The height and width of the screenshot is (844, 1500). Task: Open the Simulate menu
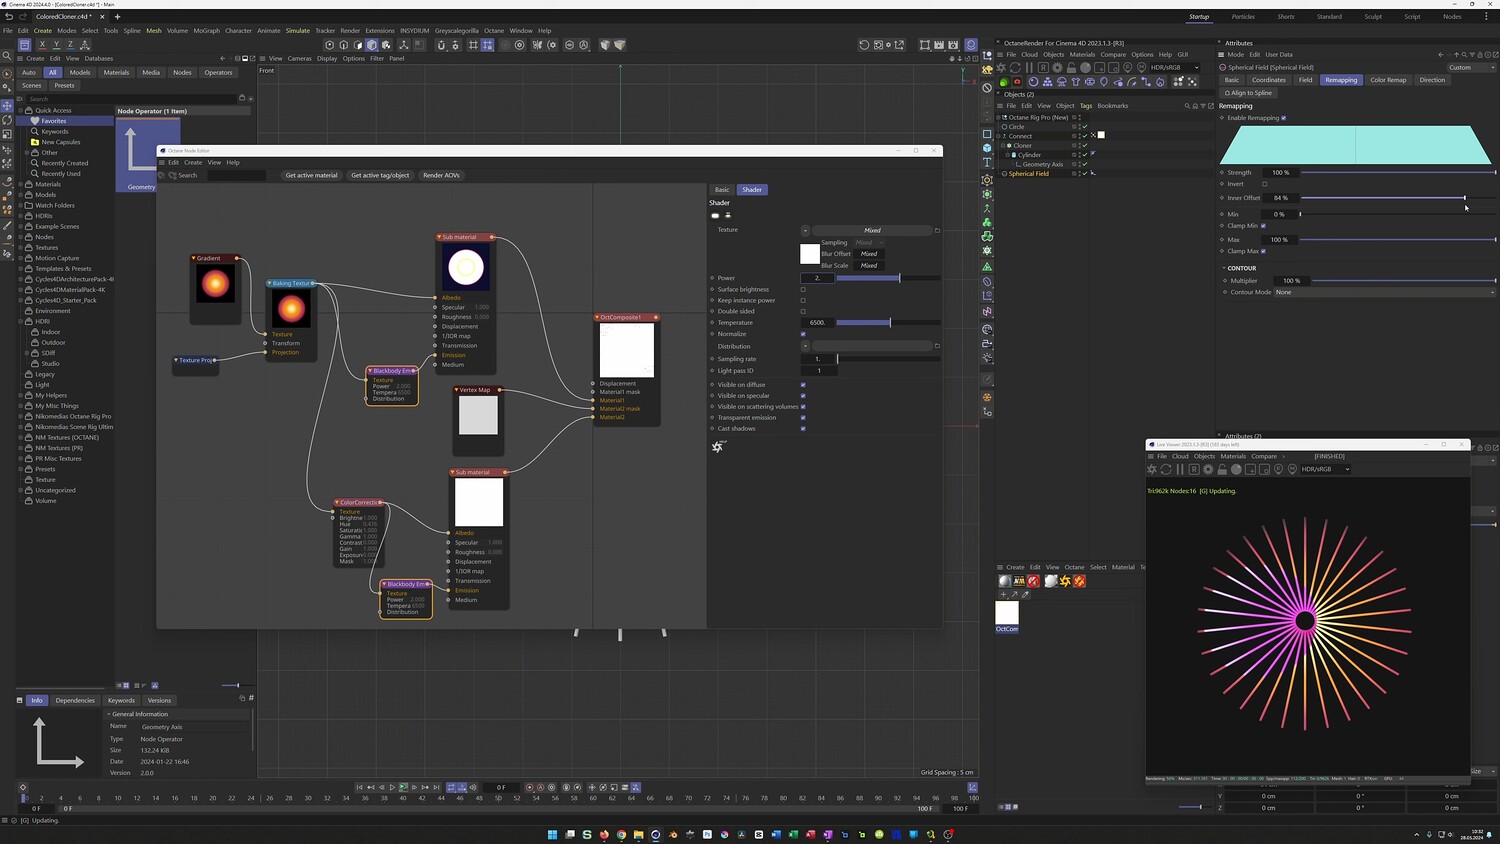point(297,31)
